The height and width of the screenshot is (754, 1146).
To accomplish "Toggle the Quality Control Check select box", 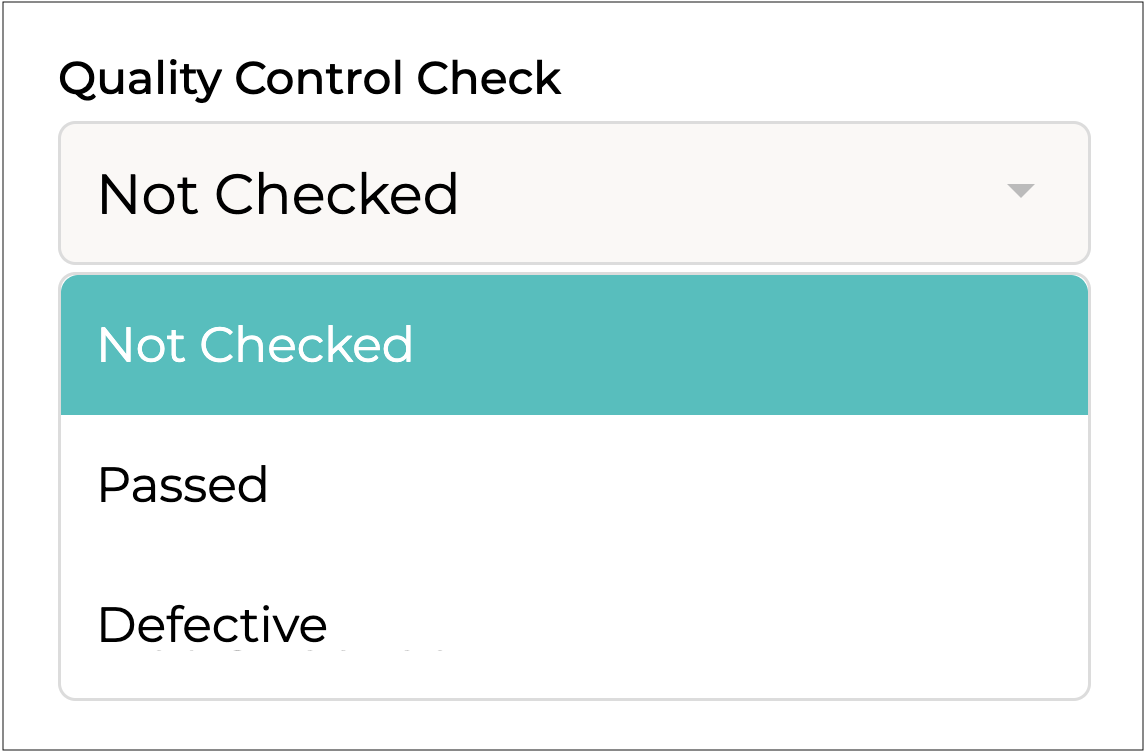I will click(x=574, y=193).
